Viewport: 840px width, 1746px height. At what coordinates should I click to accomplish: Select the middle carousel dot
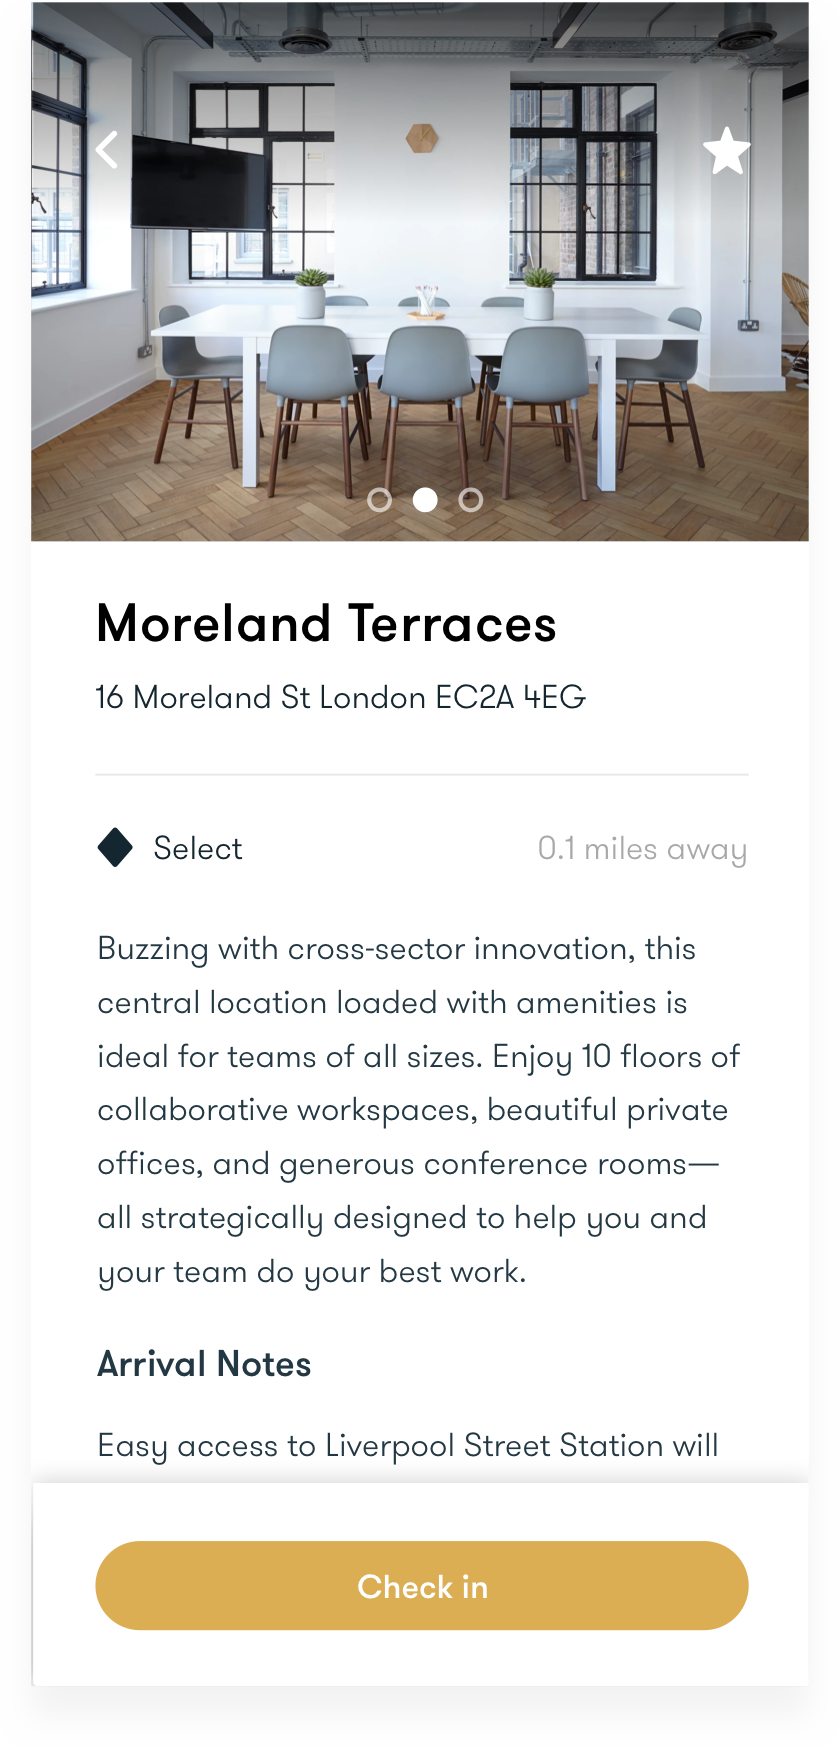click(425, 500)
